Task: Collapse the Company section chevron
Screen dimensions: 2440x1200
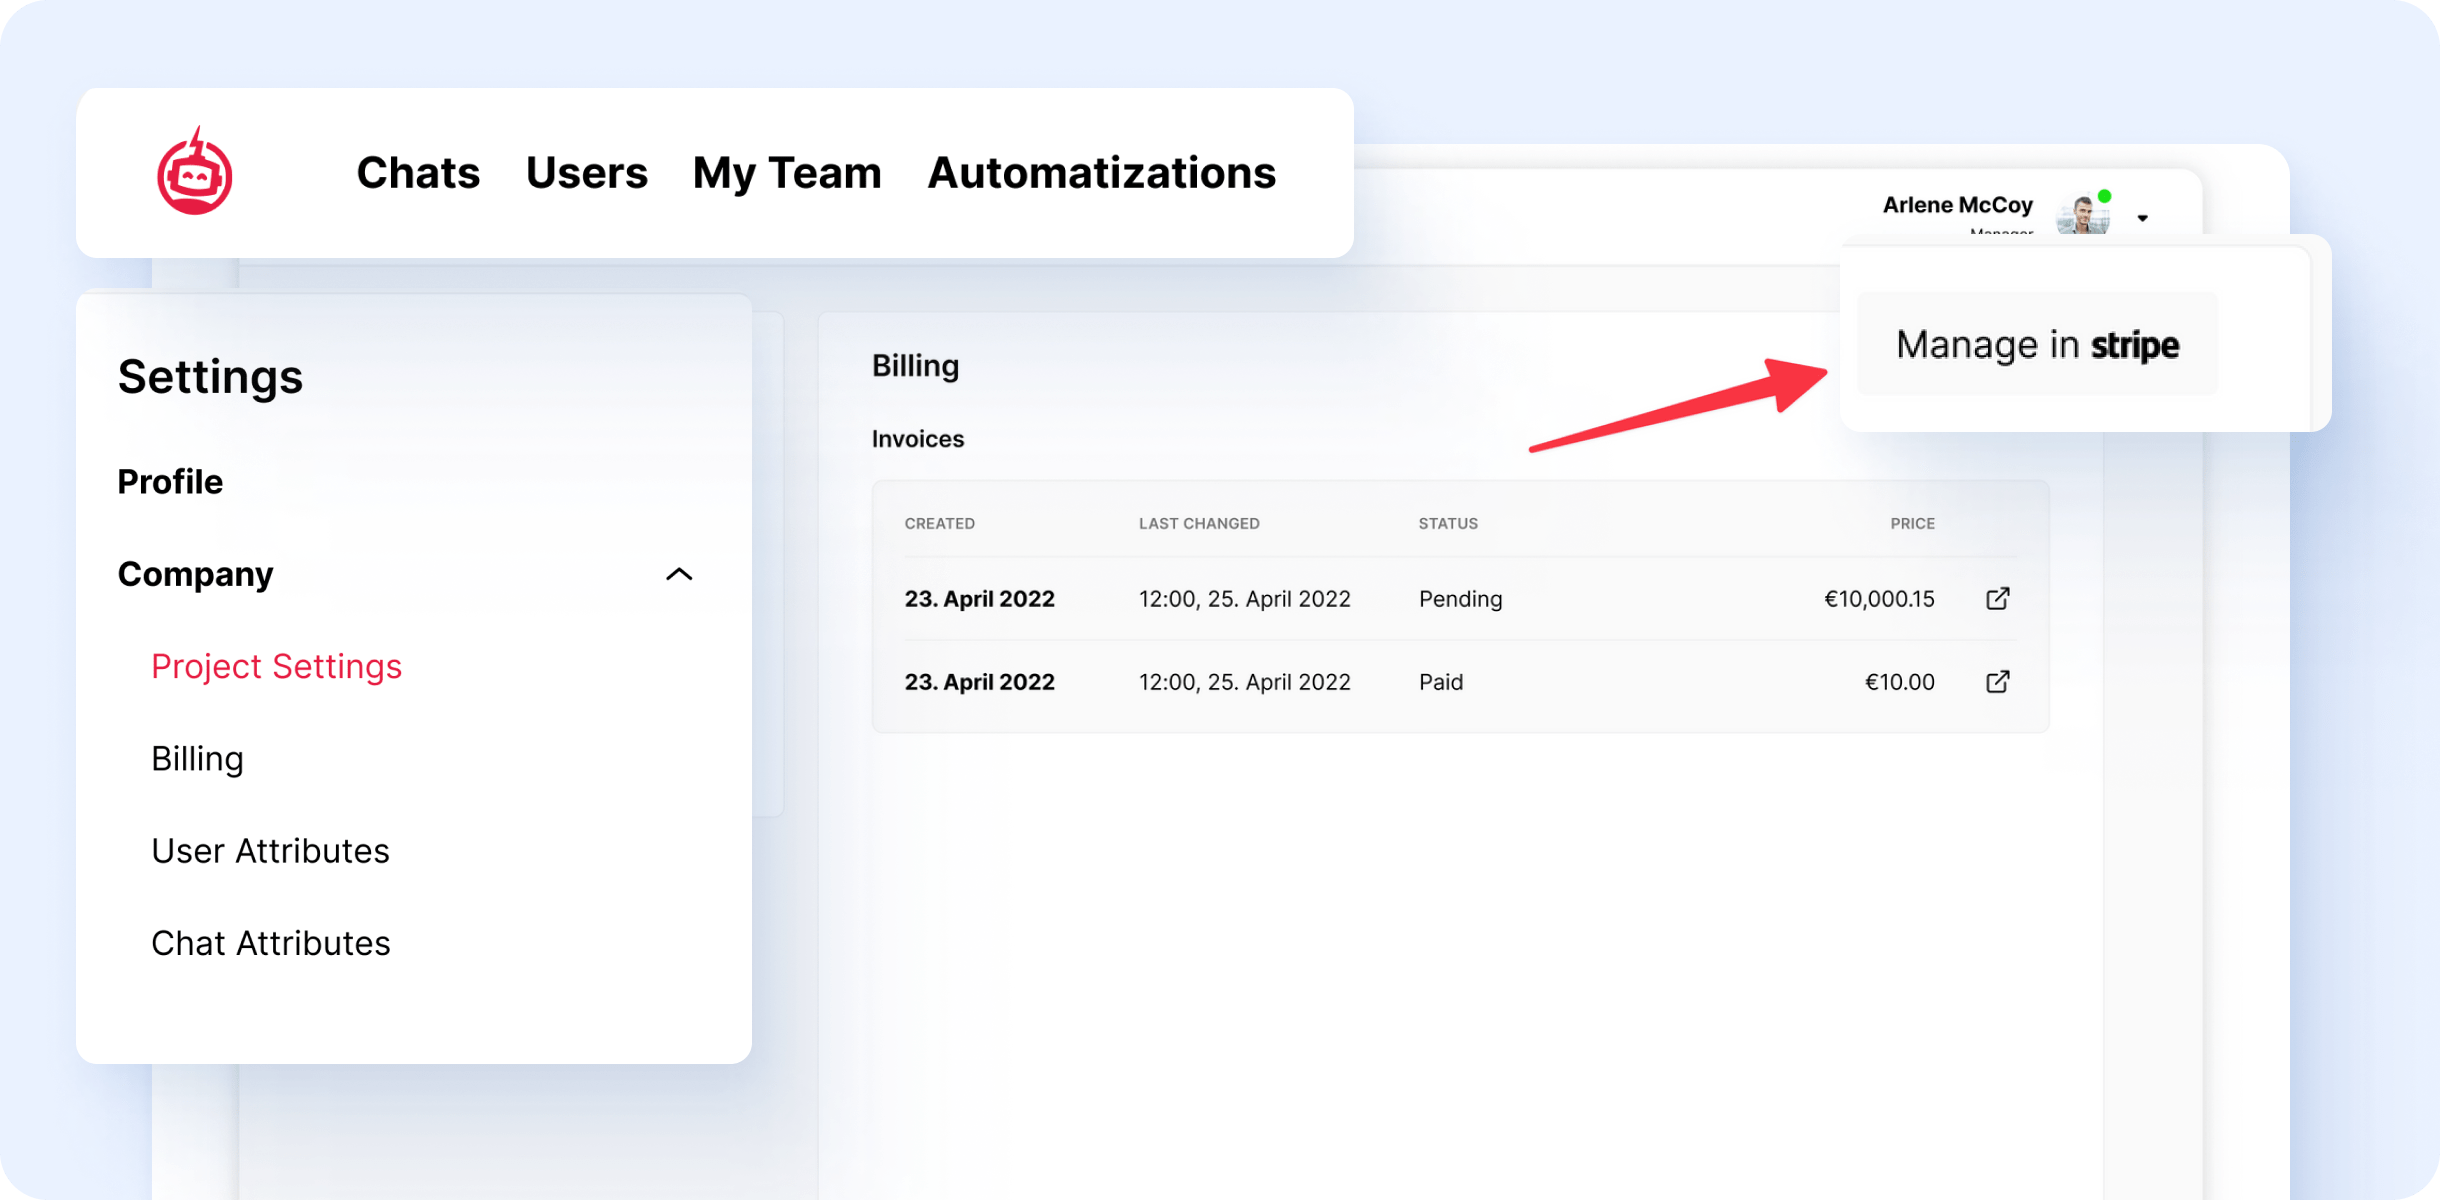Action: pyautogui.click(x=679, y=574)
